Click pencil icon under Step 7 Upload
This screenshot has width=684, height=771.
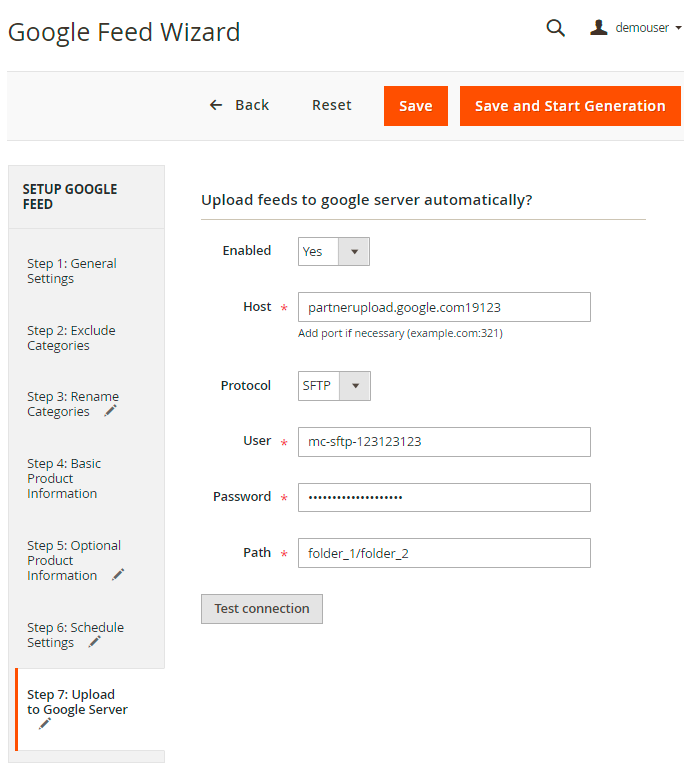tap(45, 724)
